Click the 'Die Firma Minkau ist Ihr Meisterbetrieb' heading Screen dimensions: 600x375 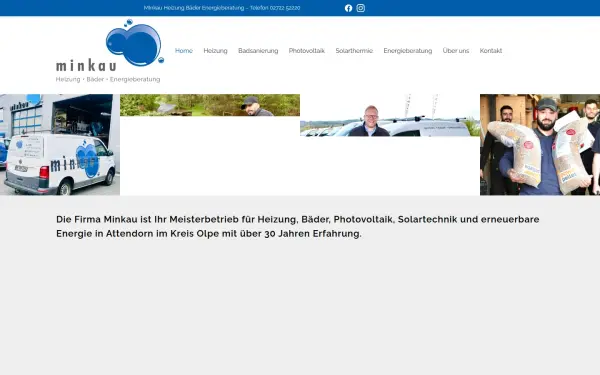(x=298, y=226)
